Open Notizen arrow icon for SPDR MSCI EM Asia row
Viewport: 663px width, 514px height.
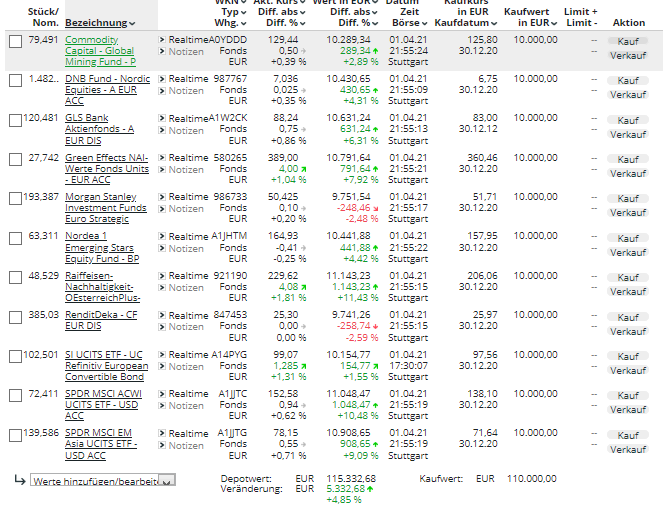(162, 445)
